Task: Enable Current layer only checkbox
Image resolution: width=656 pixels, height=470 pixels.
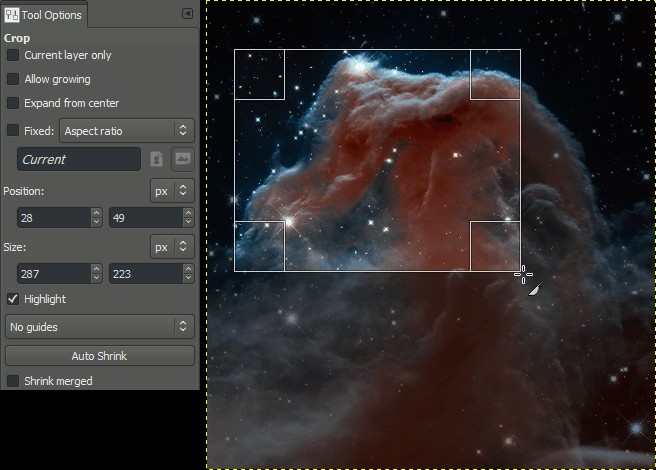Action: point(13,55)
